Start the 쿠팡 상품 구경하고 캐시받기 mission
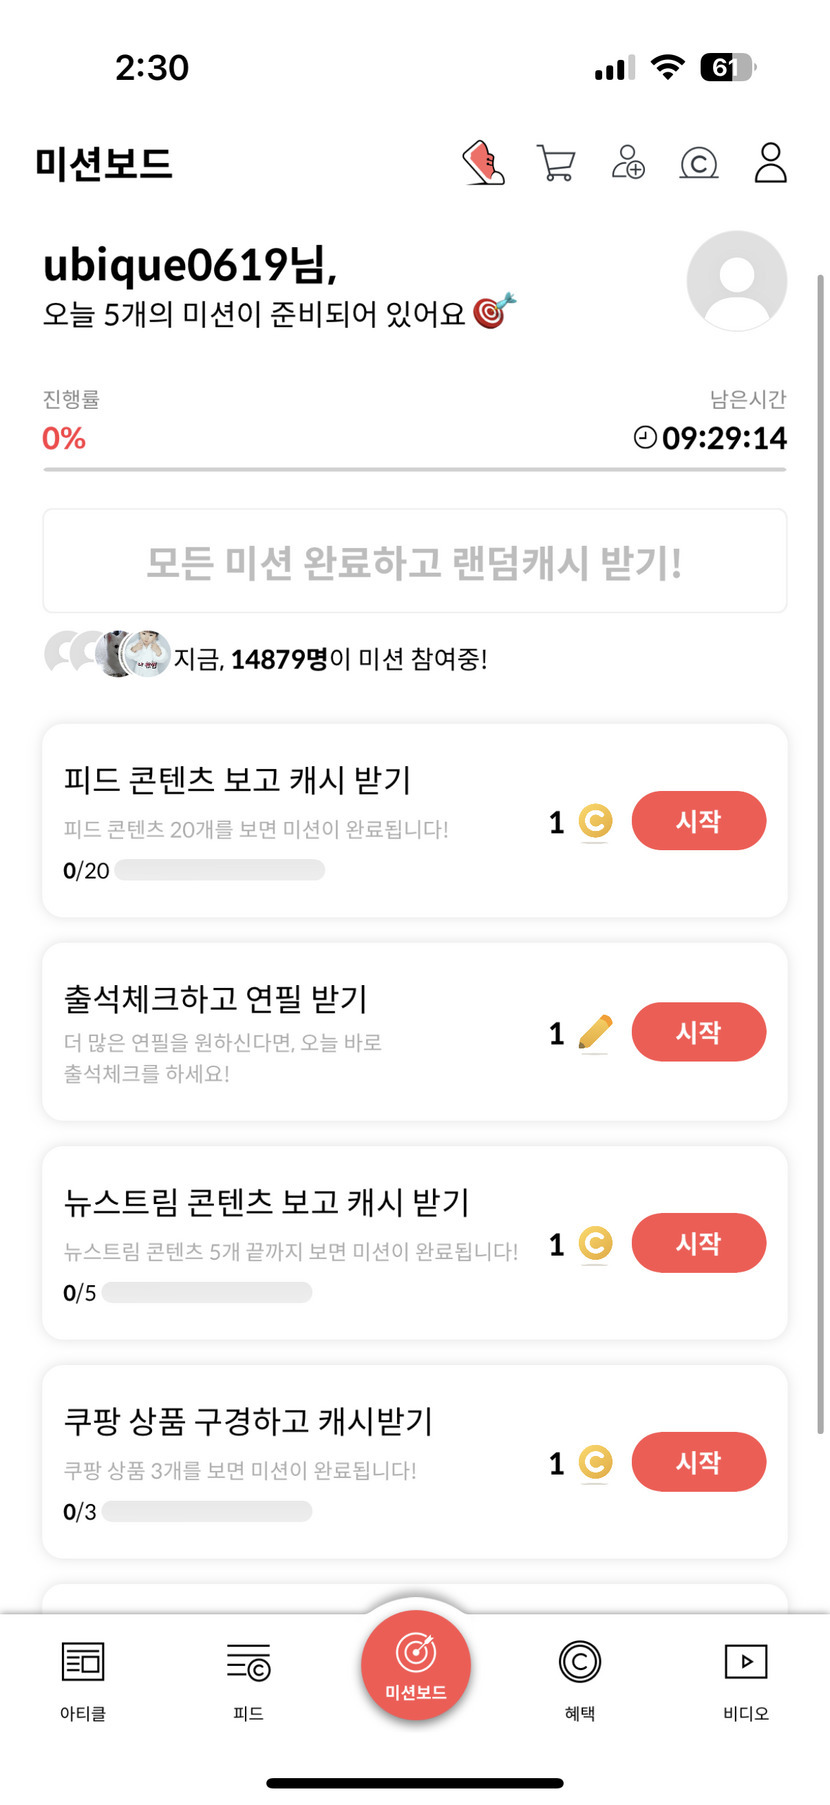Screen dimensions: 830x1805 point(698,1462)
